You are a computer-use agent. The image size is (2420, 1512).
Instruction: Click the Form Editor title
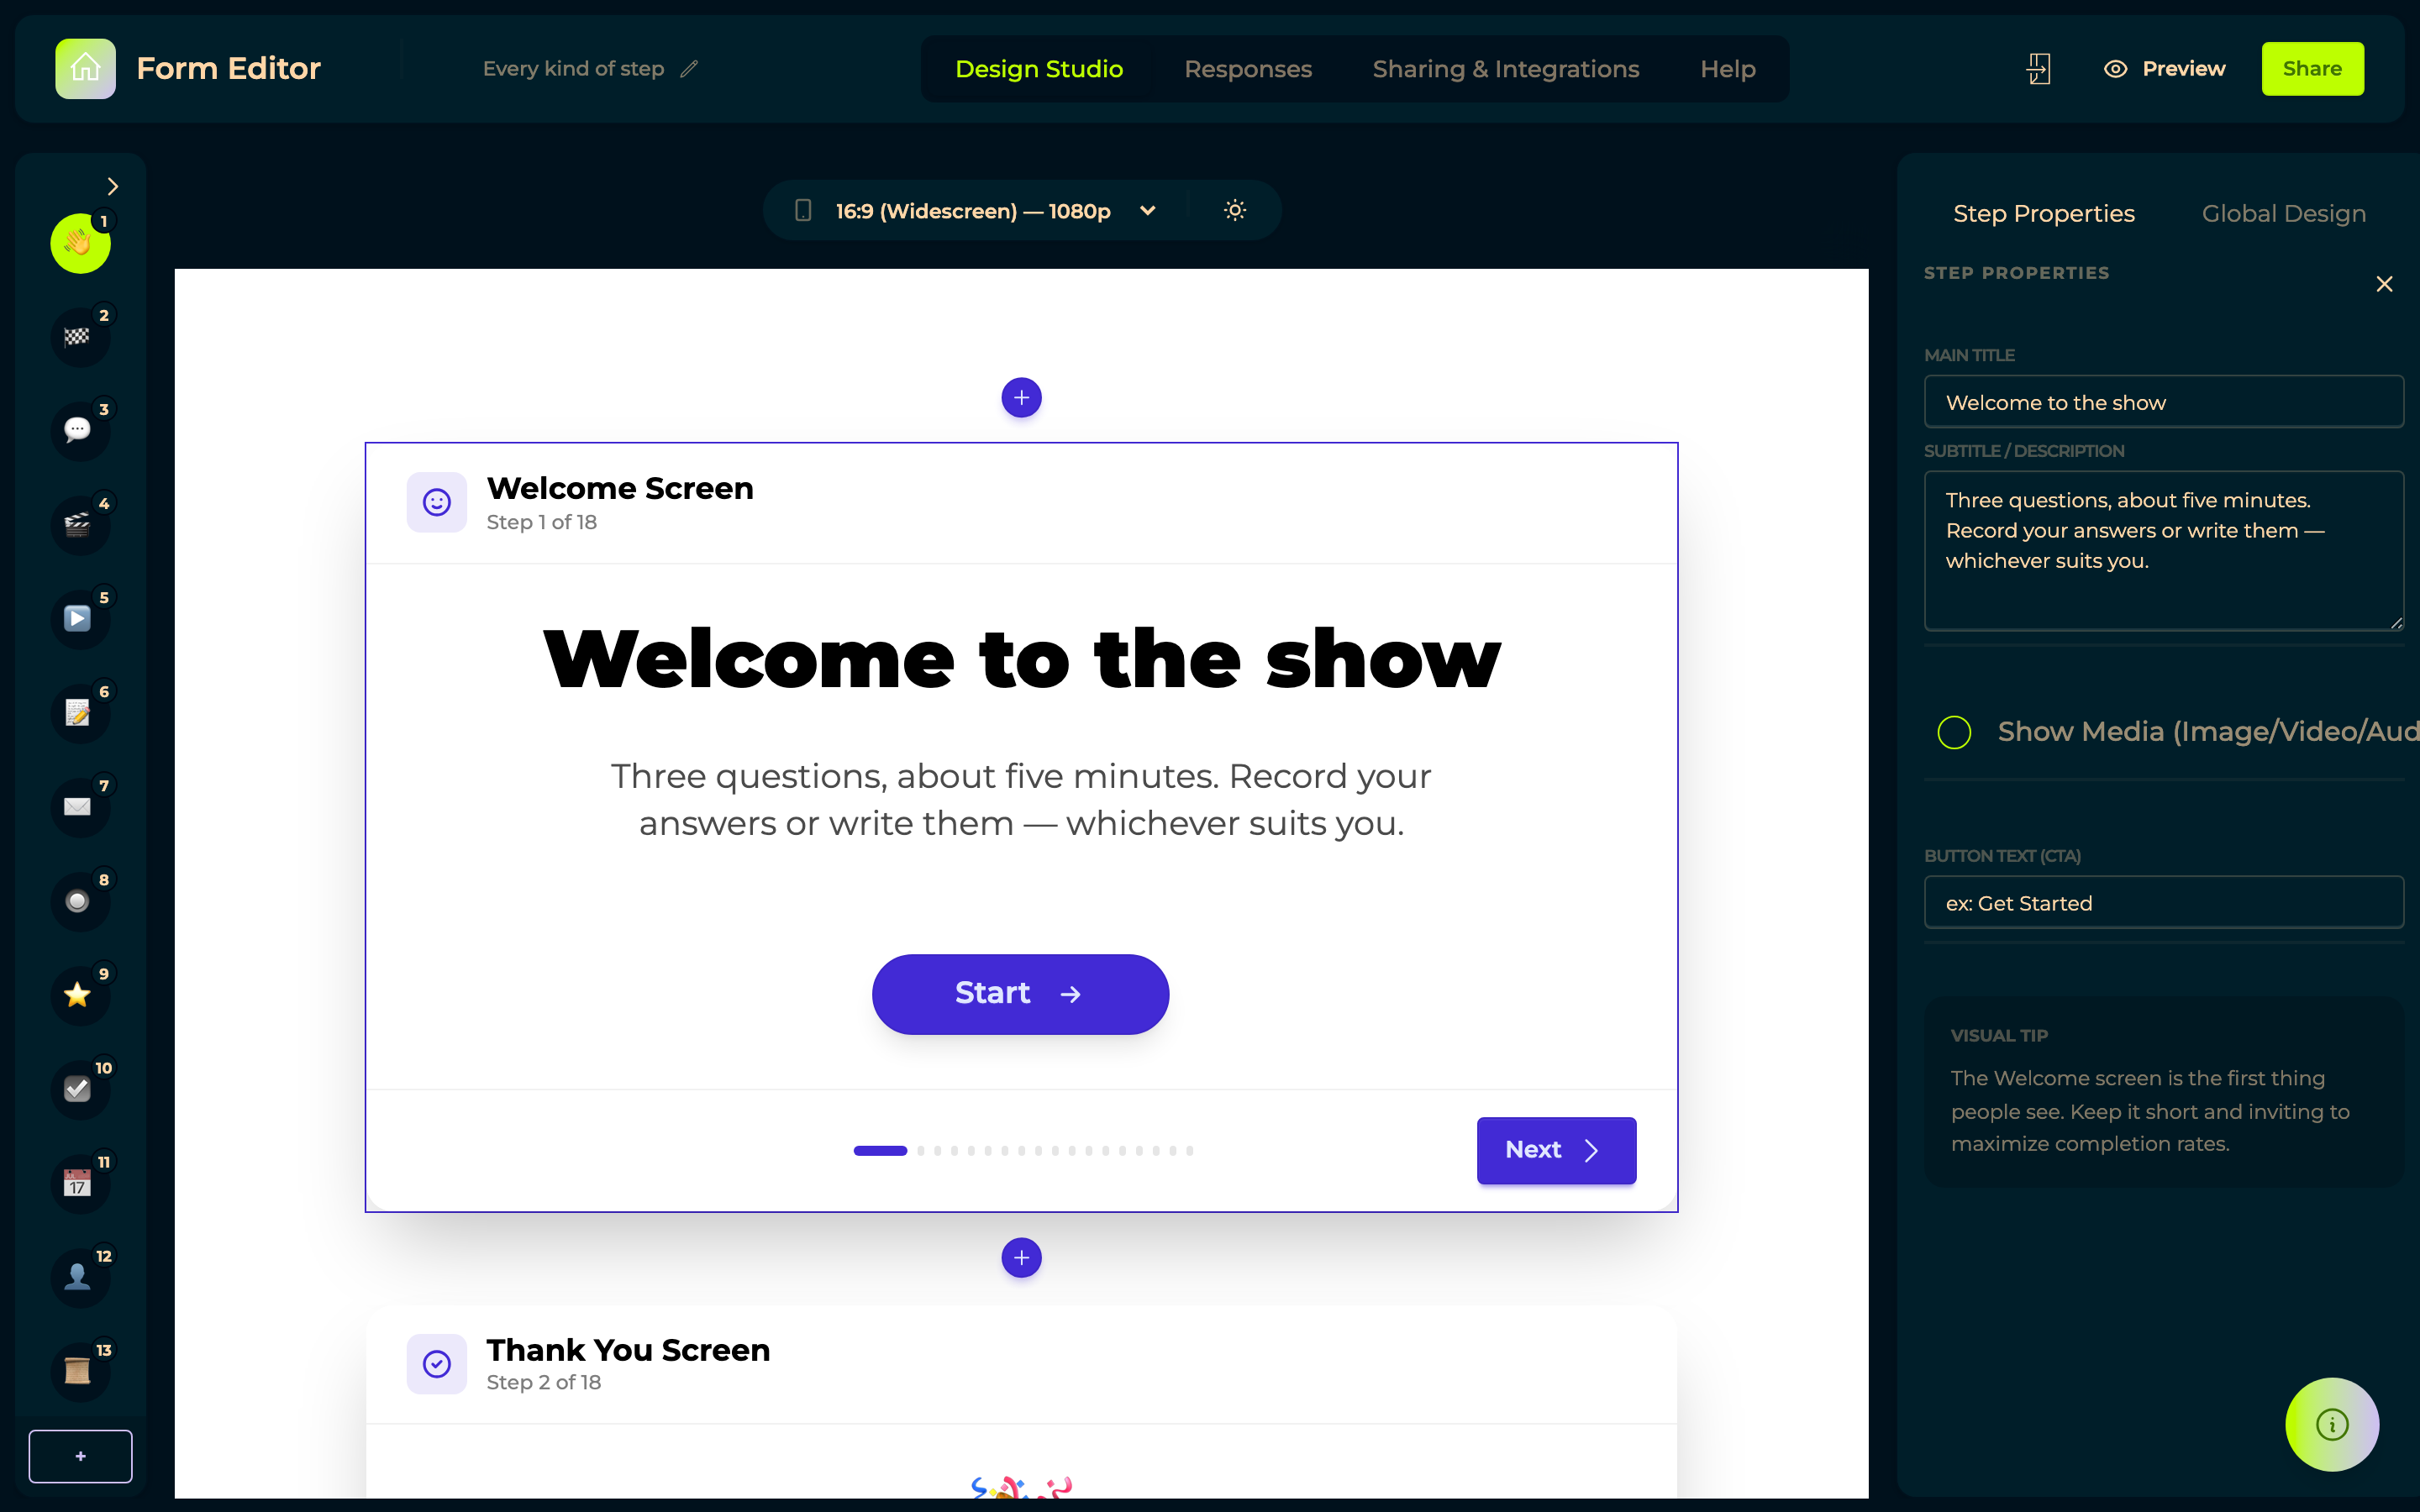228,68
